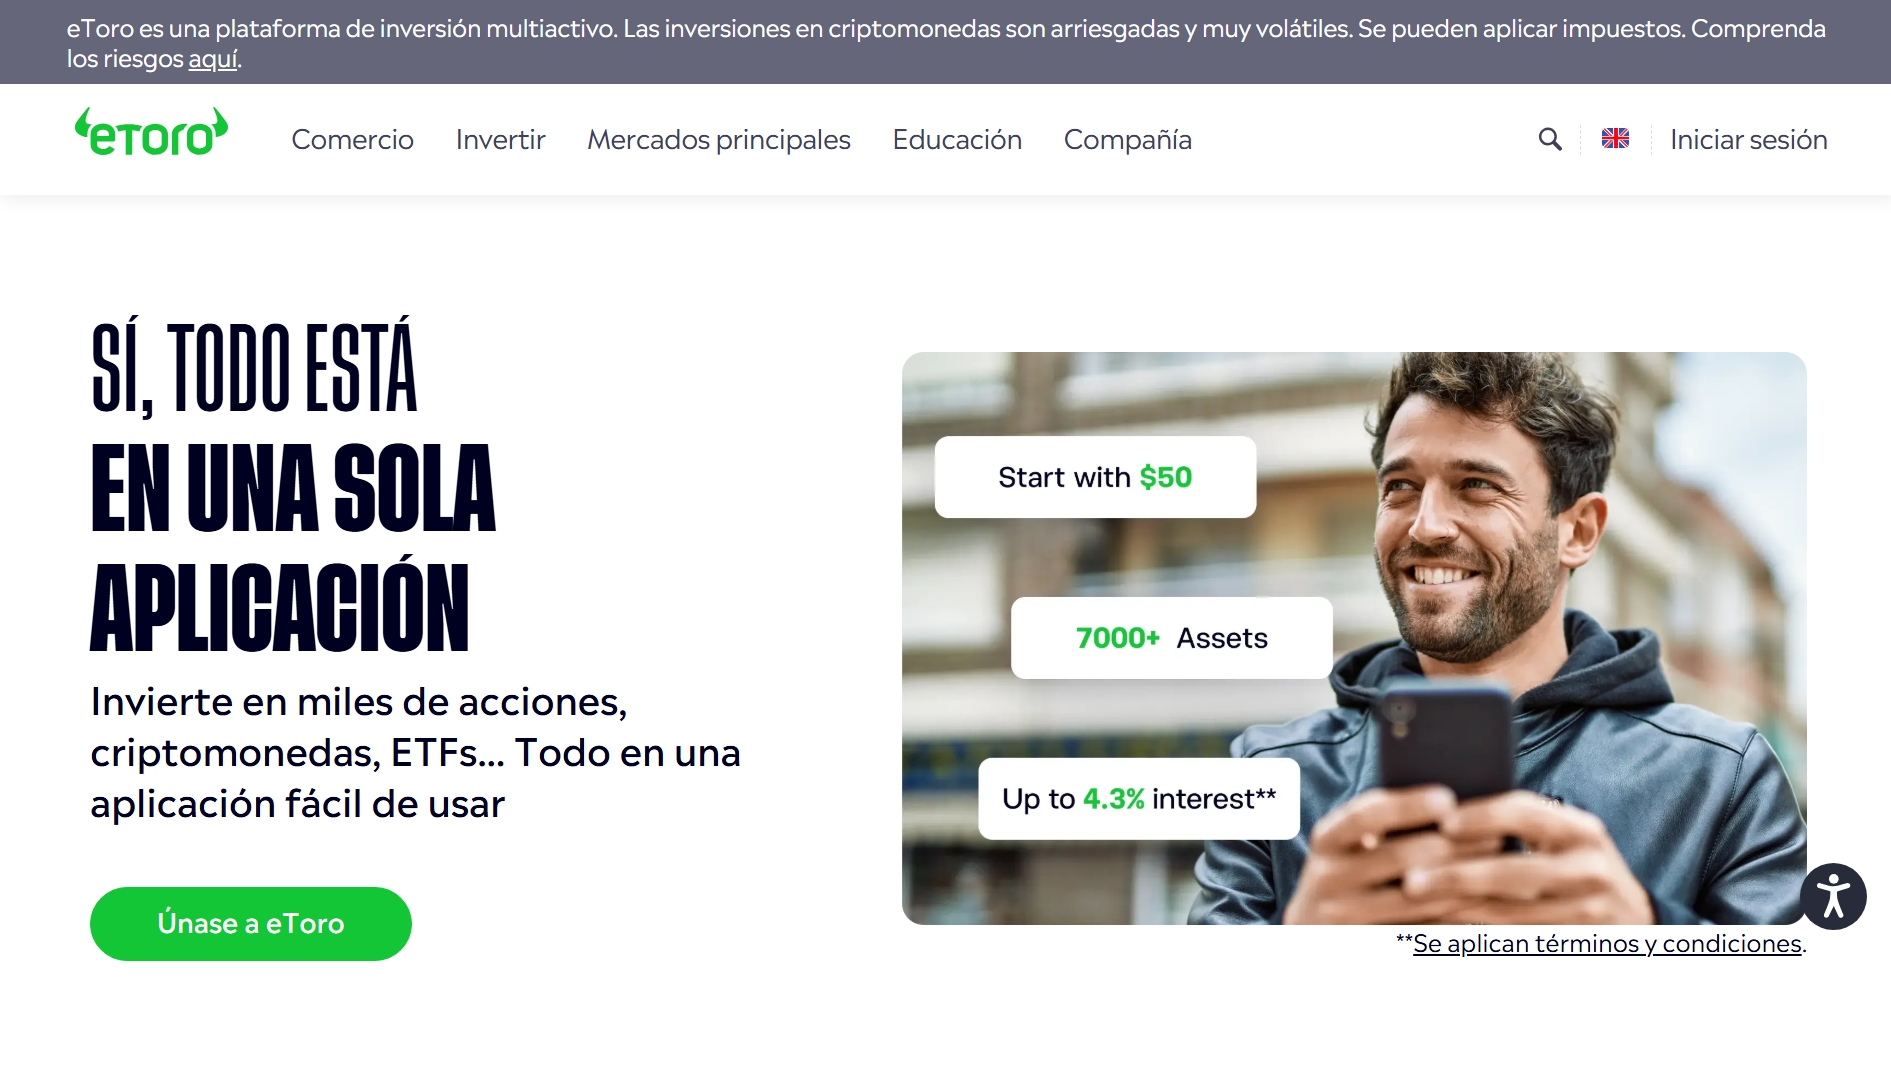Click the '7000+ Assets' card
Image resolution: width=1891 pixels, height=1079 pixels.
(x=1171, y=638)
